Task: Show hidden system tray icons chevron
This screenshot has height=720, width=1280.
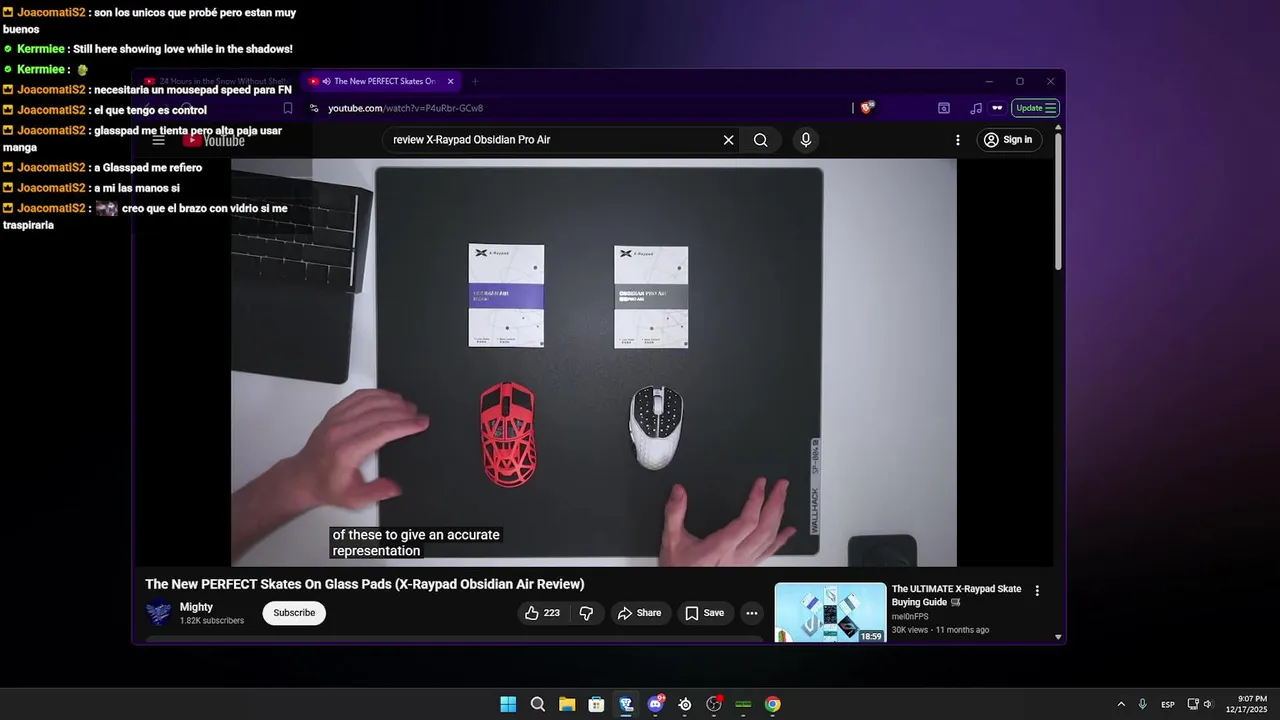Action: coord(1121,704)
